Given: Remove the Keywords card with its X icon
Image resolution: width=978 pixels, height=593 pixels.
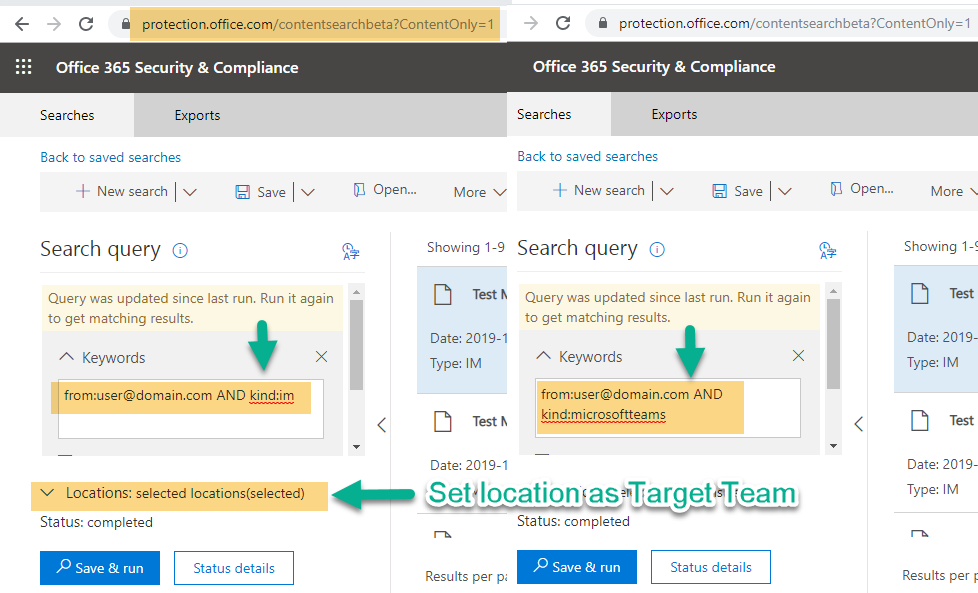Looking at the screenshot, I should coord(321,356).
